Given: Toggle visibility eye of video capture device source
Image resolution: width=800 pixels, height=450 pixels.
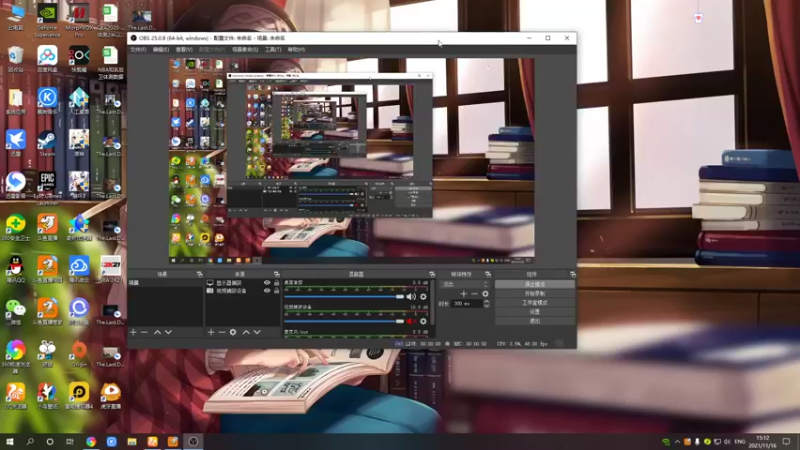Looking at the screenshot, I should (267, 291).
